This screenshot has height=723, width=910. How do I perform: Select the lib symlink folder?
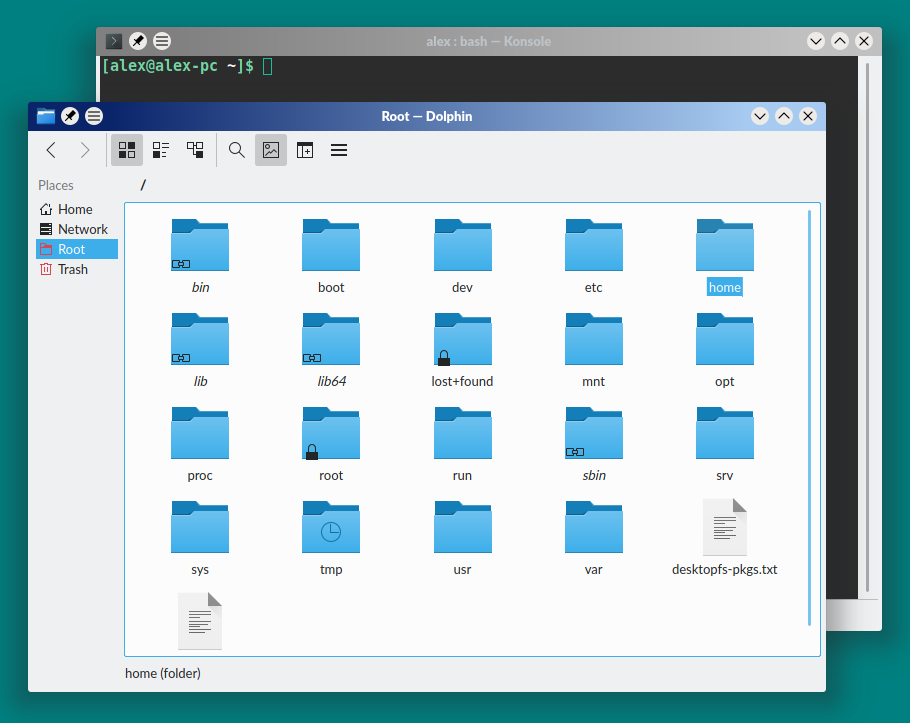click(x=200, y=339)
